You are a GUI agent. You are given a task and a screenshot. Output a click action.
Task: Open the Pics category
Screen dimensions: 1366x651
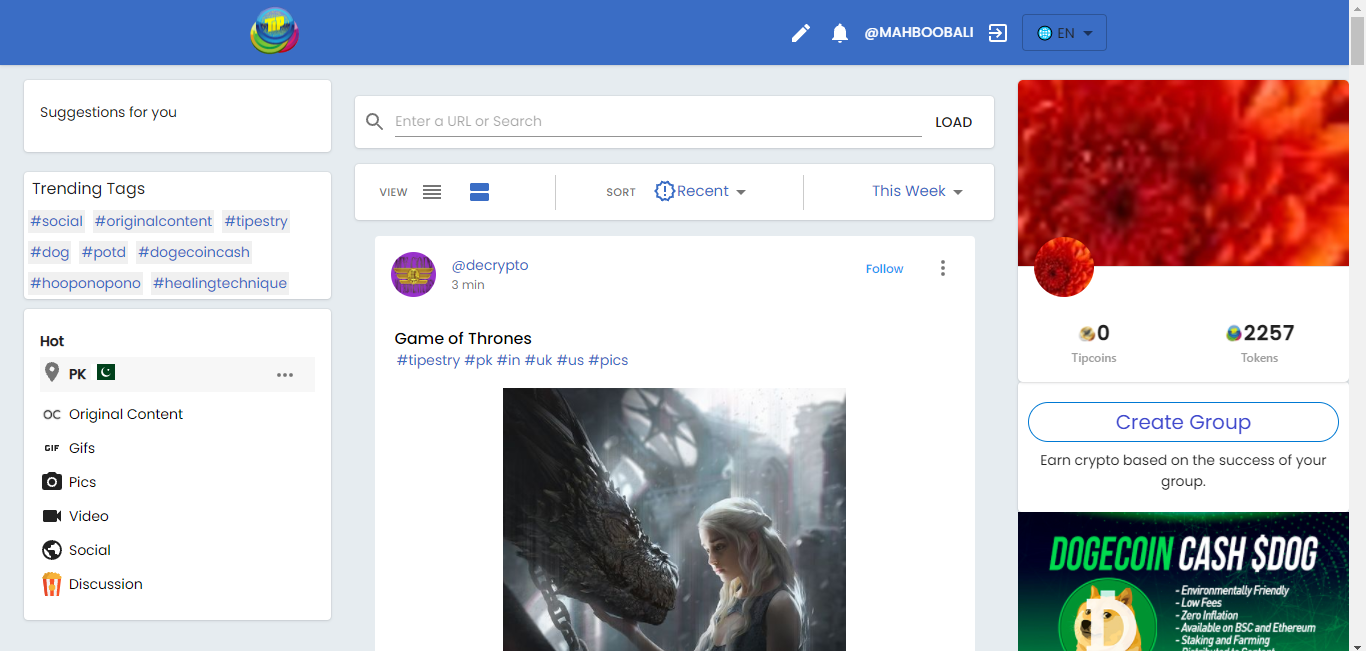pos(82,482)
